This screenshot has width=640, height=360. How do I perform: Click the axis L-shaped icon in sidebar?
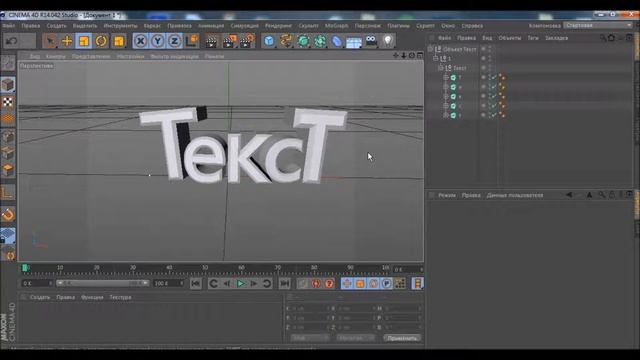(8, 192)
